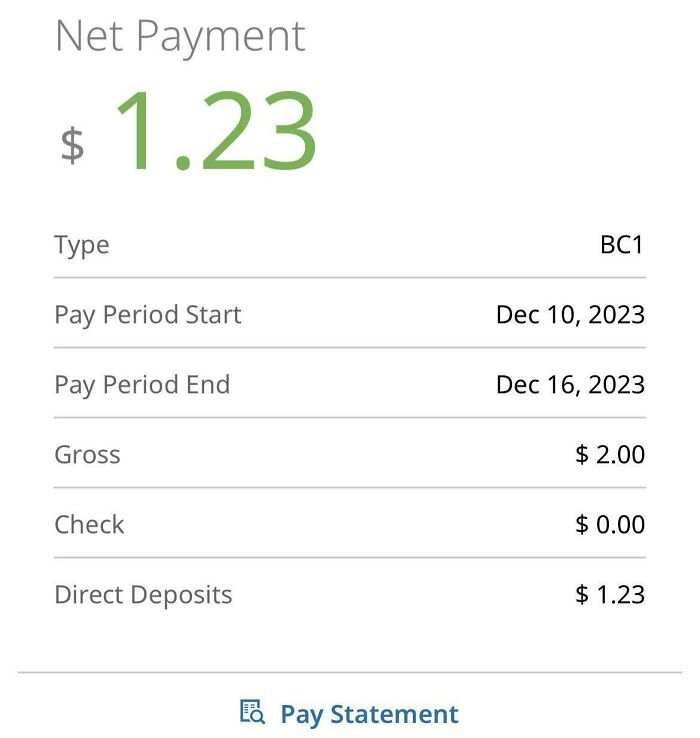Viewport: 700px width, 738px height.
Task: Select the BC1 type value
Action: coord(622,245)
